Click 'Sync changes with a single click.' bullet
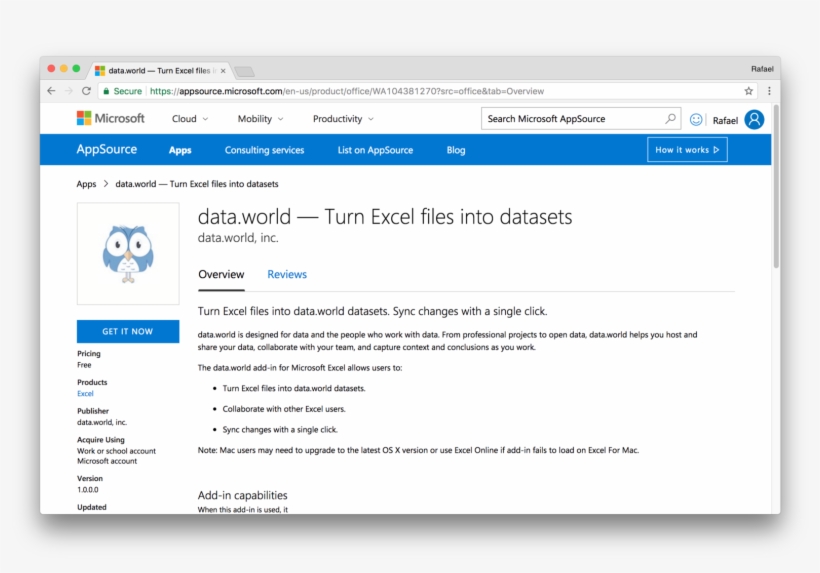The height and width of the screenshot is (573, 820). coord(280,430)
